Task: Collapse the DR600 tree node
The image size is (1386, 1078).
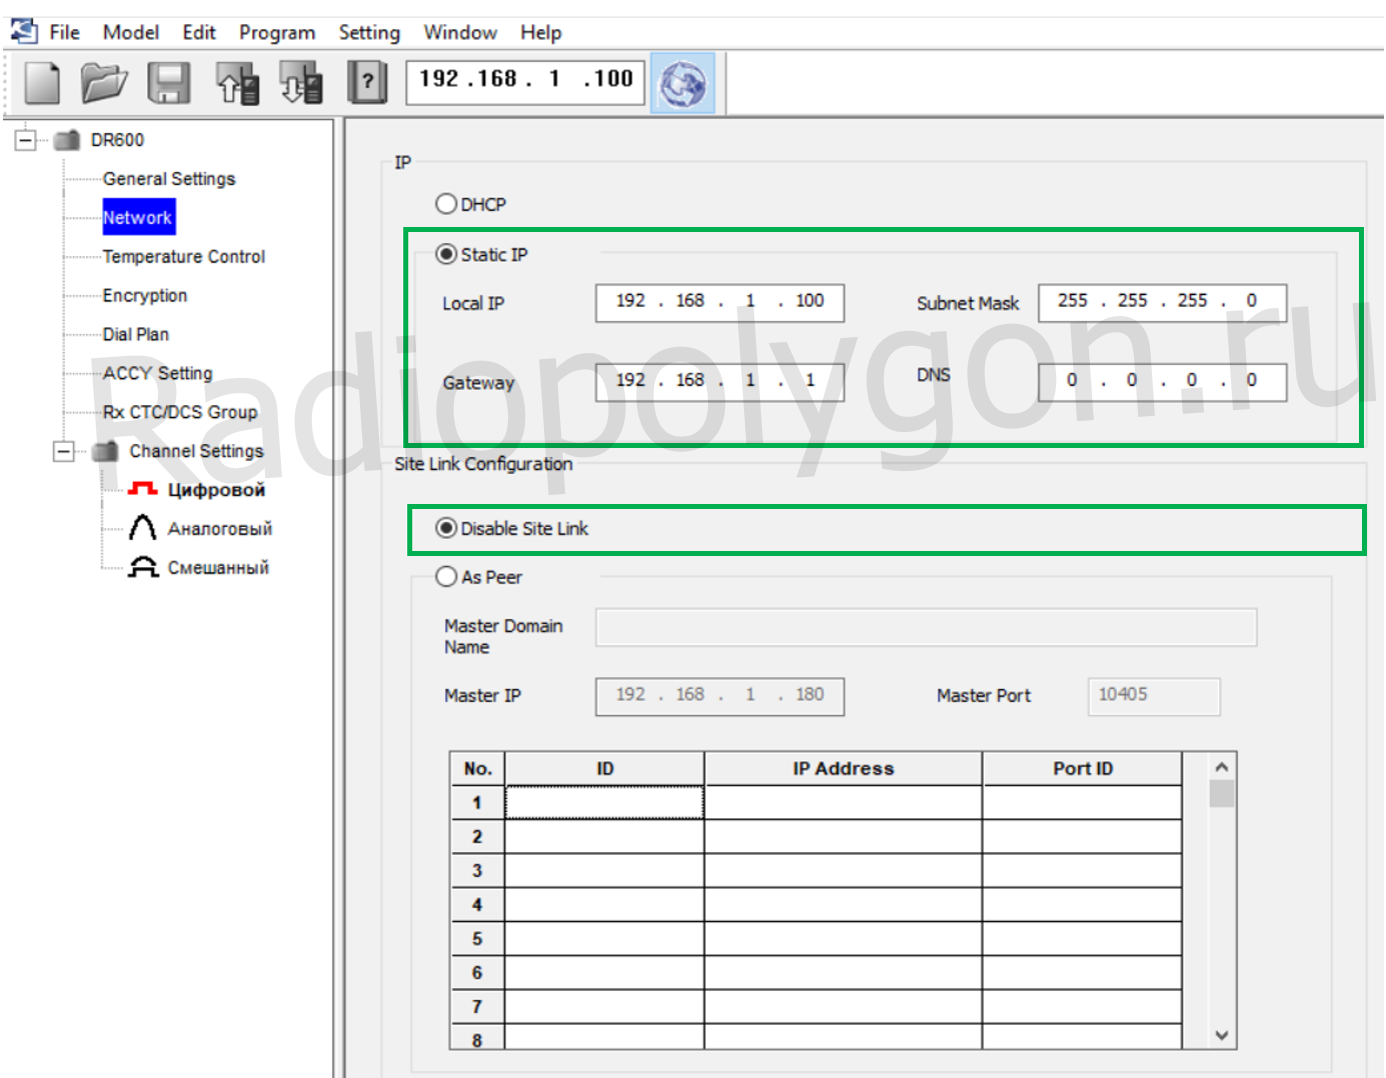Action: click(x=26, y=140)
